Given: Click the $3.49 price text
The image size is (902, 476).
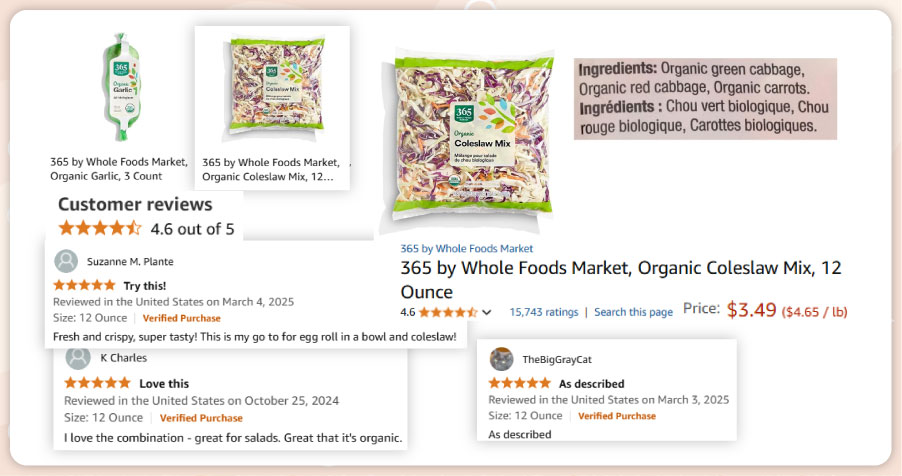Looking at the screenshot, I should point(751,310).
